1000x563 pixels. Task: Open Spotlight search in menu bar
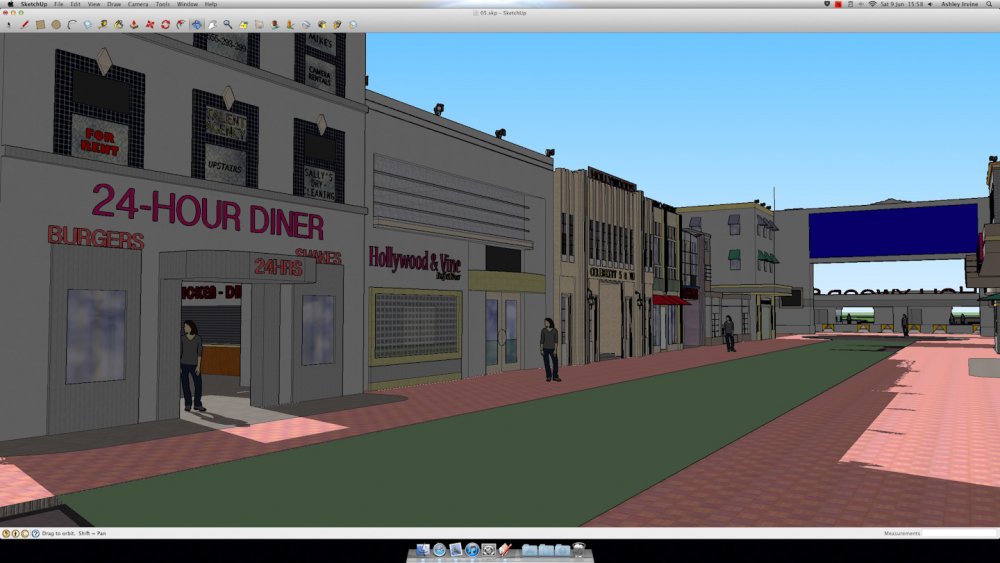(x=989, y=4)
